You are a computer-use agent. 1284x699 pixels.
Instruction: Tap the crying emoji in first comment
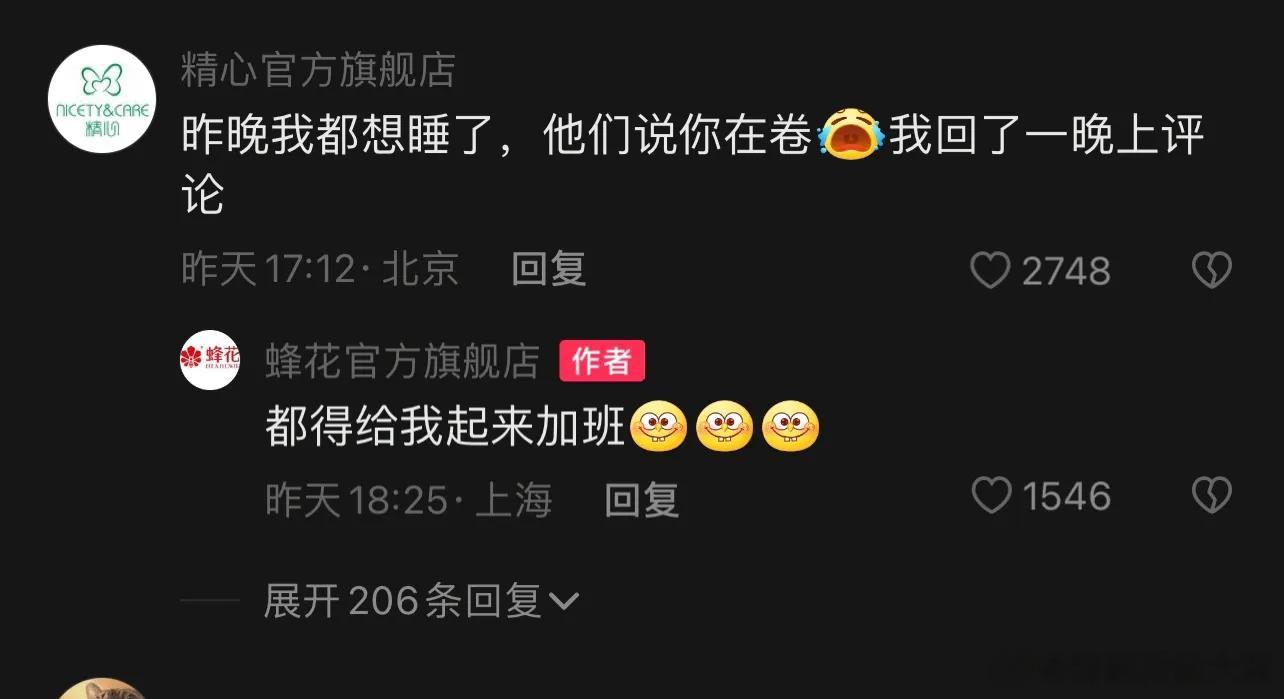850,137
